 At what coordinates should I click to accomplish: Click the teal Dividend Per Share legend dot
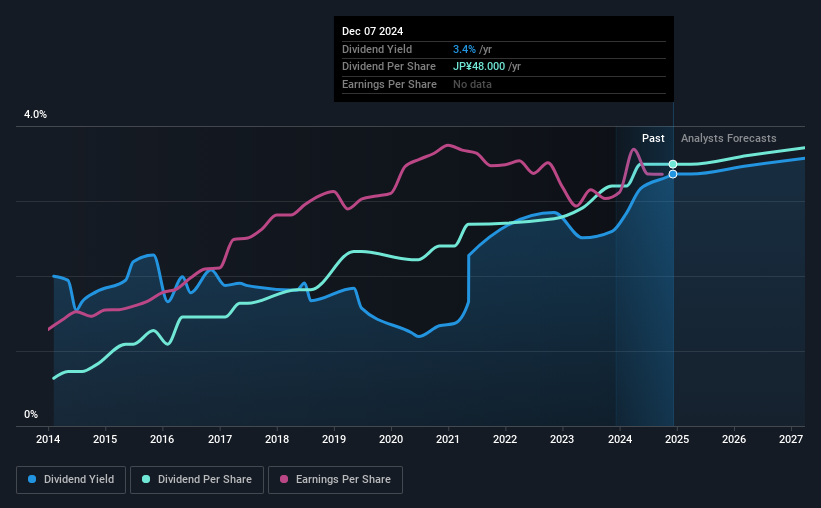click(146, 479)
